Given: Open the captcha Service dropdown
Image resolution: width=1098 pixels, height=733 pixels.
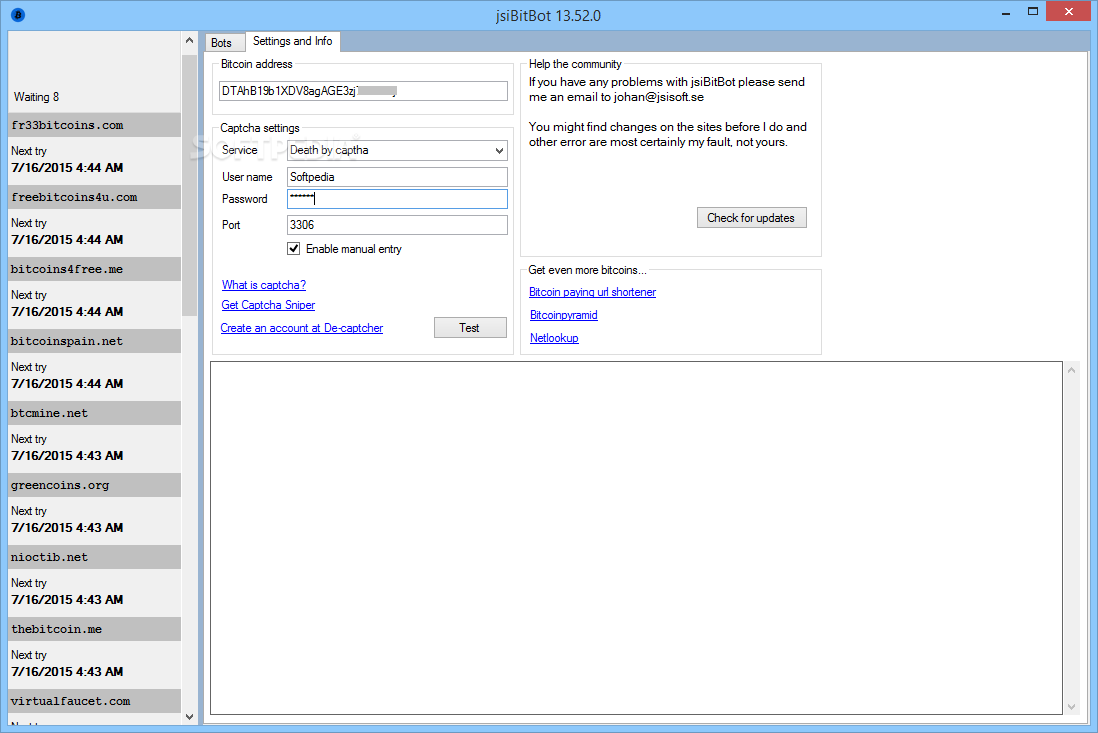Looking at the screenshot, I should click(x=397, y=150).
